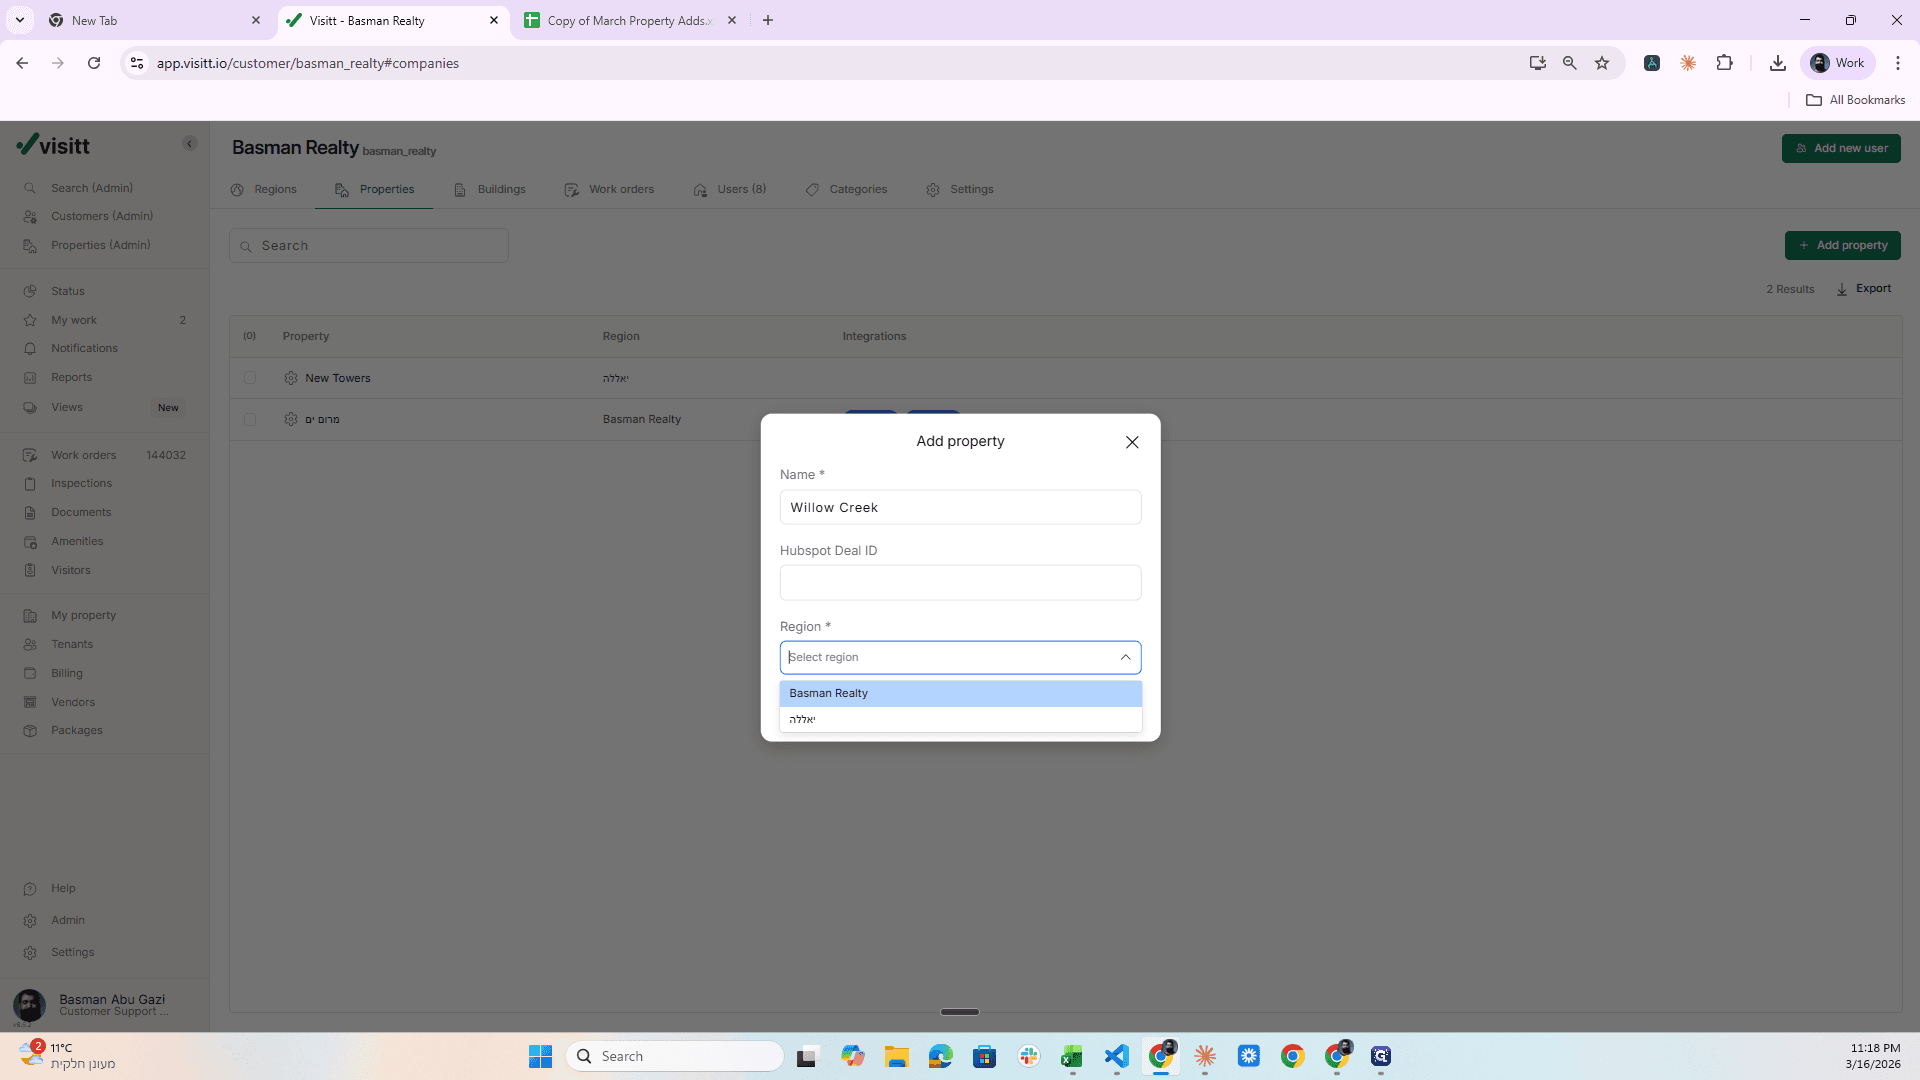The width and height of the screenshot is (1920, 1080).
Task: Open Billing in sidebar
Action: 67,673
